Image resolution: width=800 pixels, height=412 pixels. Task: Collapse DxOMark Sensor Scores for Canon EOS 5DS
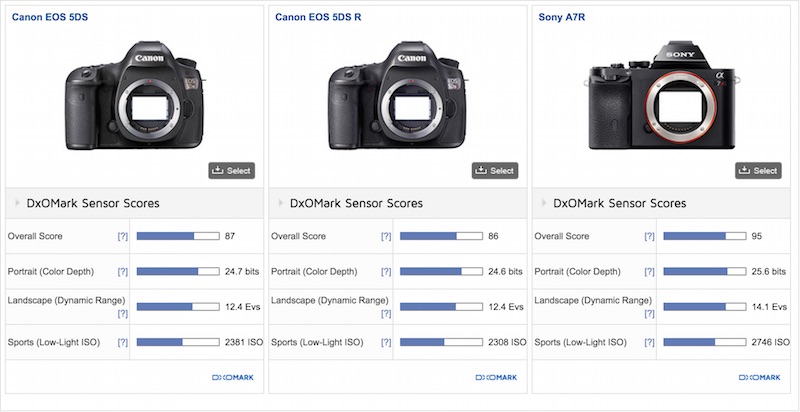[135, 203]
